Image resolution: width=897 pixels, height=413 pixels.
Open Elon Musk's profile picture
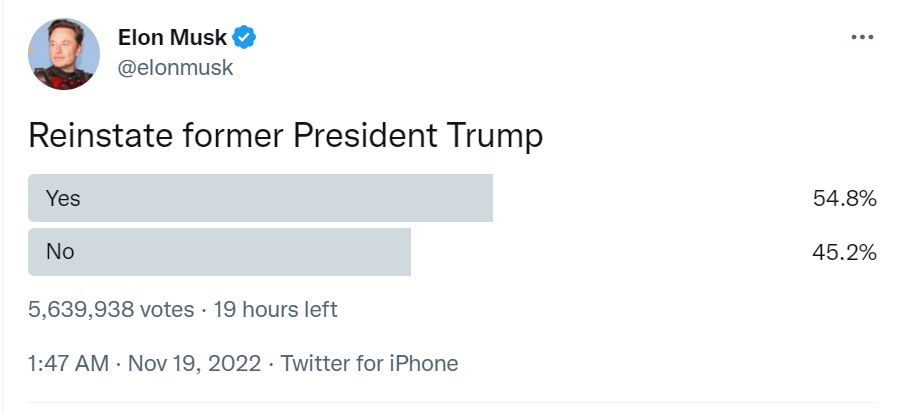tap(64, 54)
